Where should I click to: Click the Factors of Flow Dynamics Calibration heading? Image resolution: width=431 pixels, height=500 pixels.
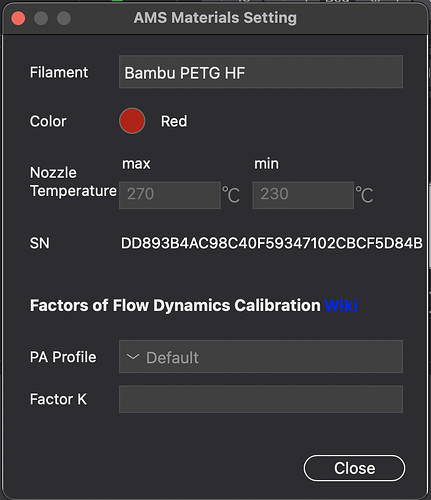click(x=175, y=305)
